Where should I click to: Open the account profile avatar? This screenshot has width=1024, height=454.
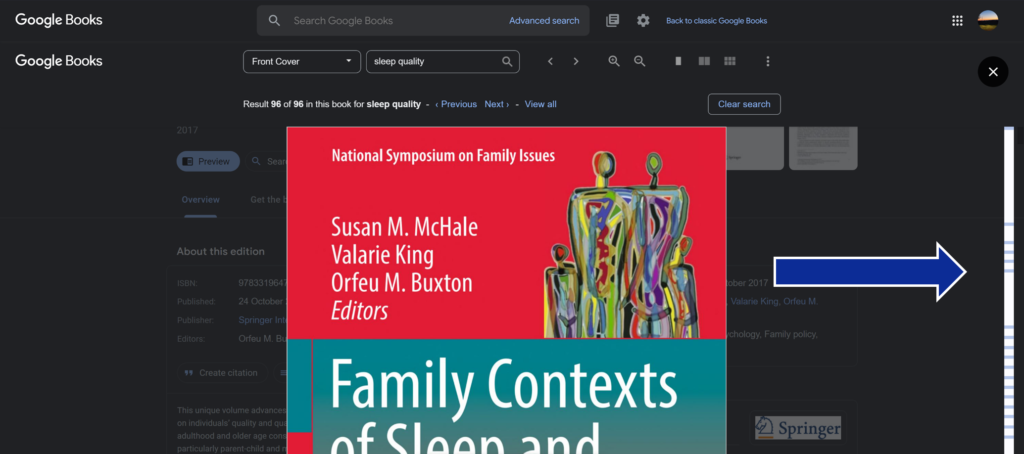click(x=987, y=20)
